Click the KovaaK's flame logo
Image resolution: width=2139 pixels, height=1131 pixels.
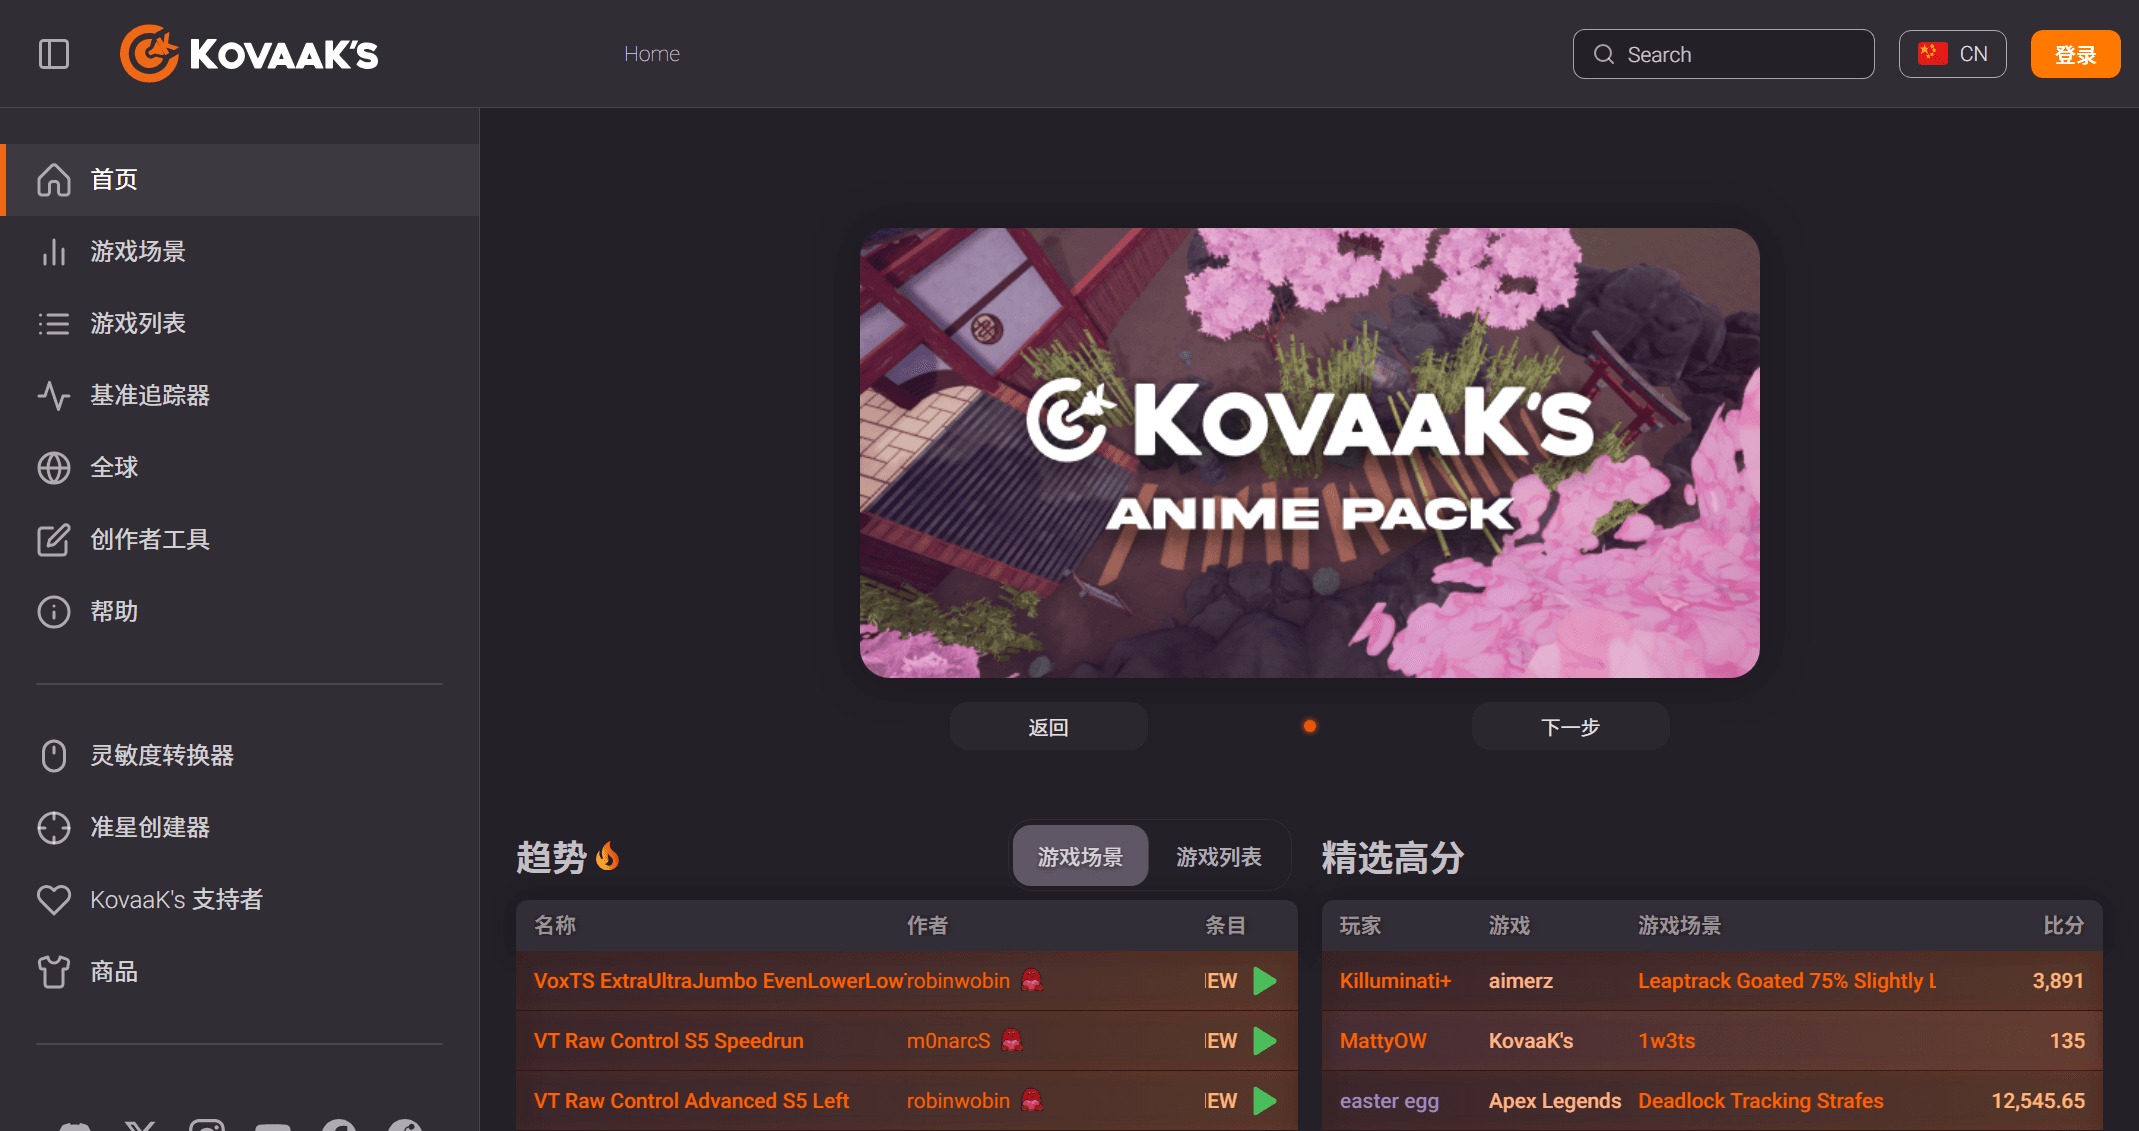[148, 53]
